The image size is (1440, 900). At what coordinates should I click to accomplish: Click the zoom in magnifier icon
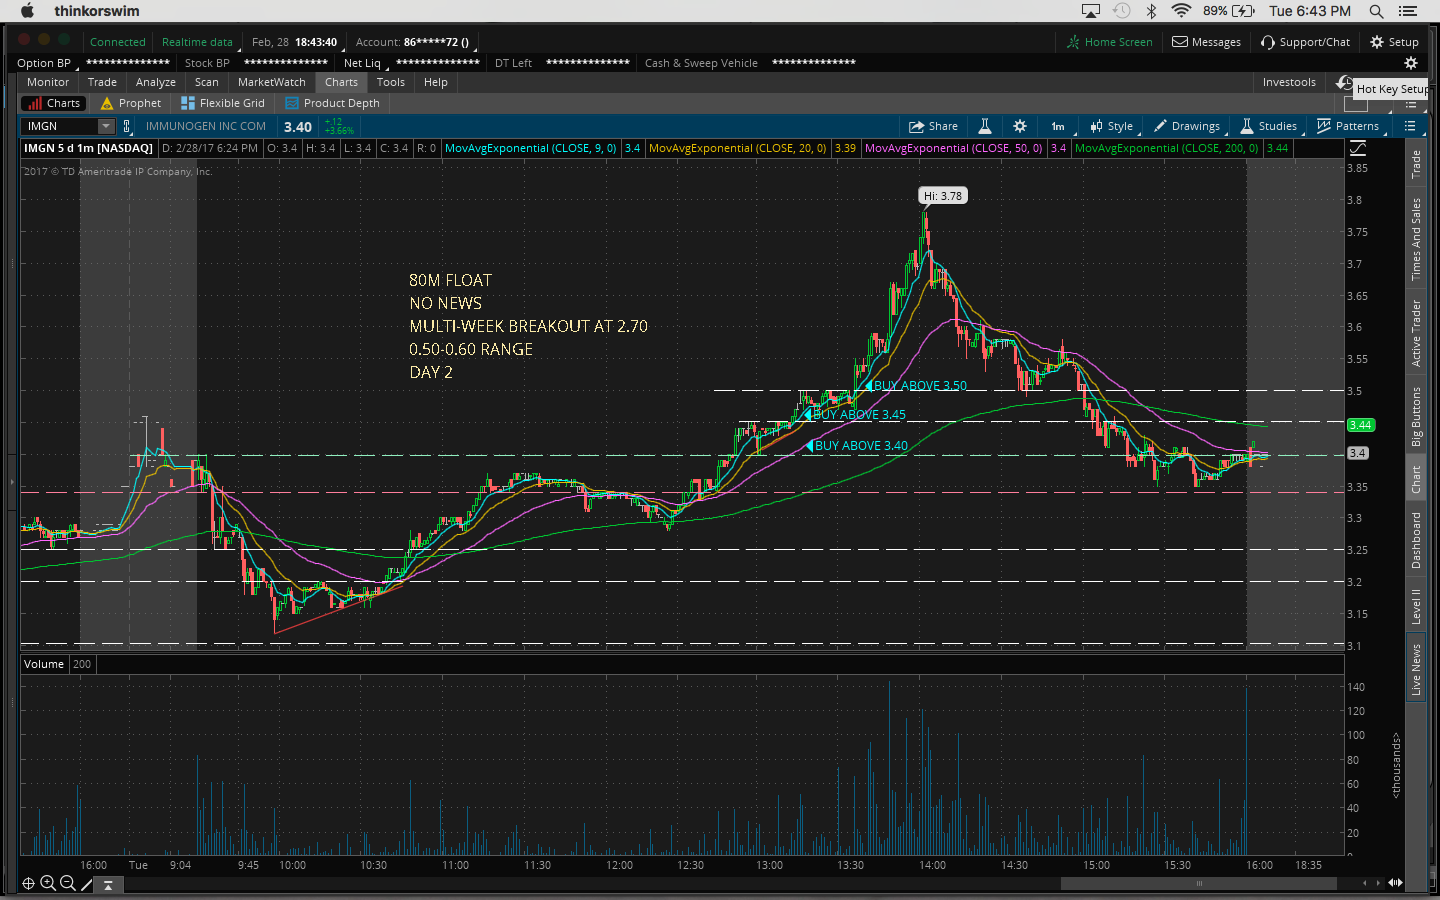48,883
